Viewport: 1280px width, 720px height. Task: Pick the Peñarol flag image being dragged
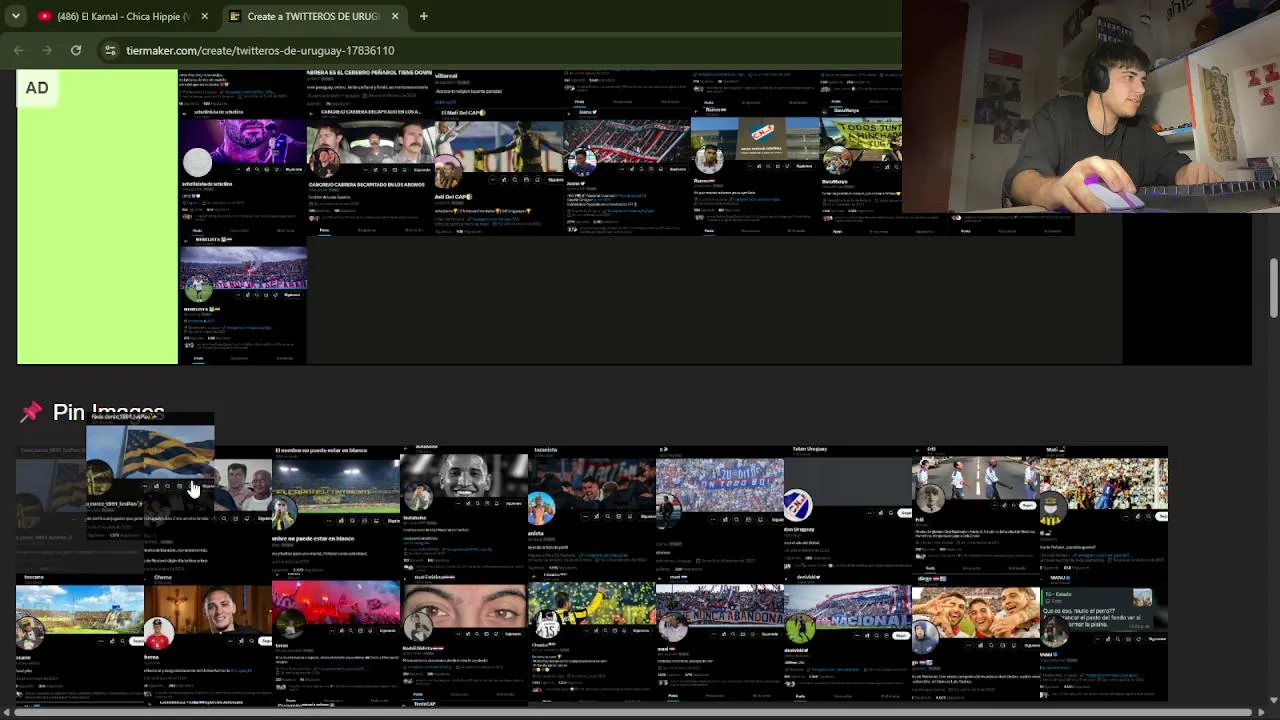click(150, 478)
